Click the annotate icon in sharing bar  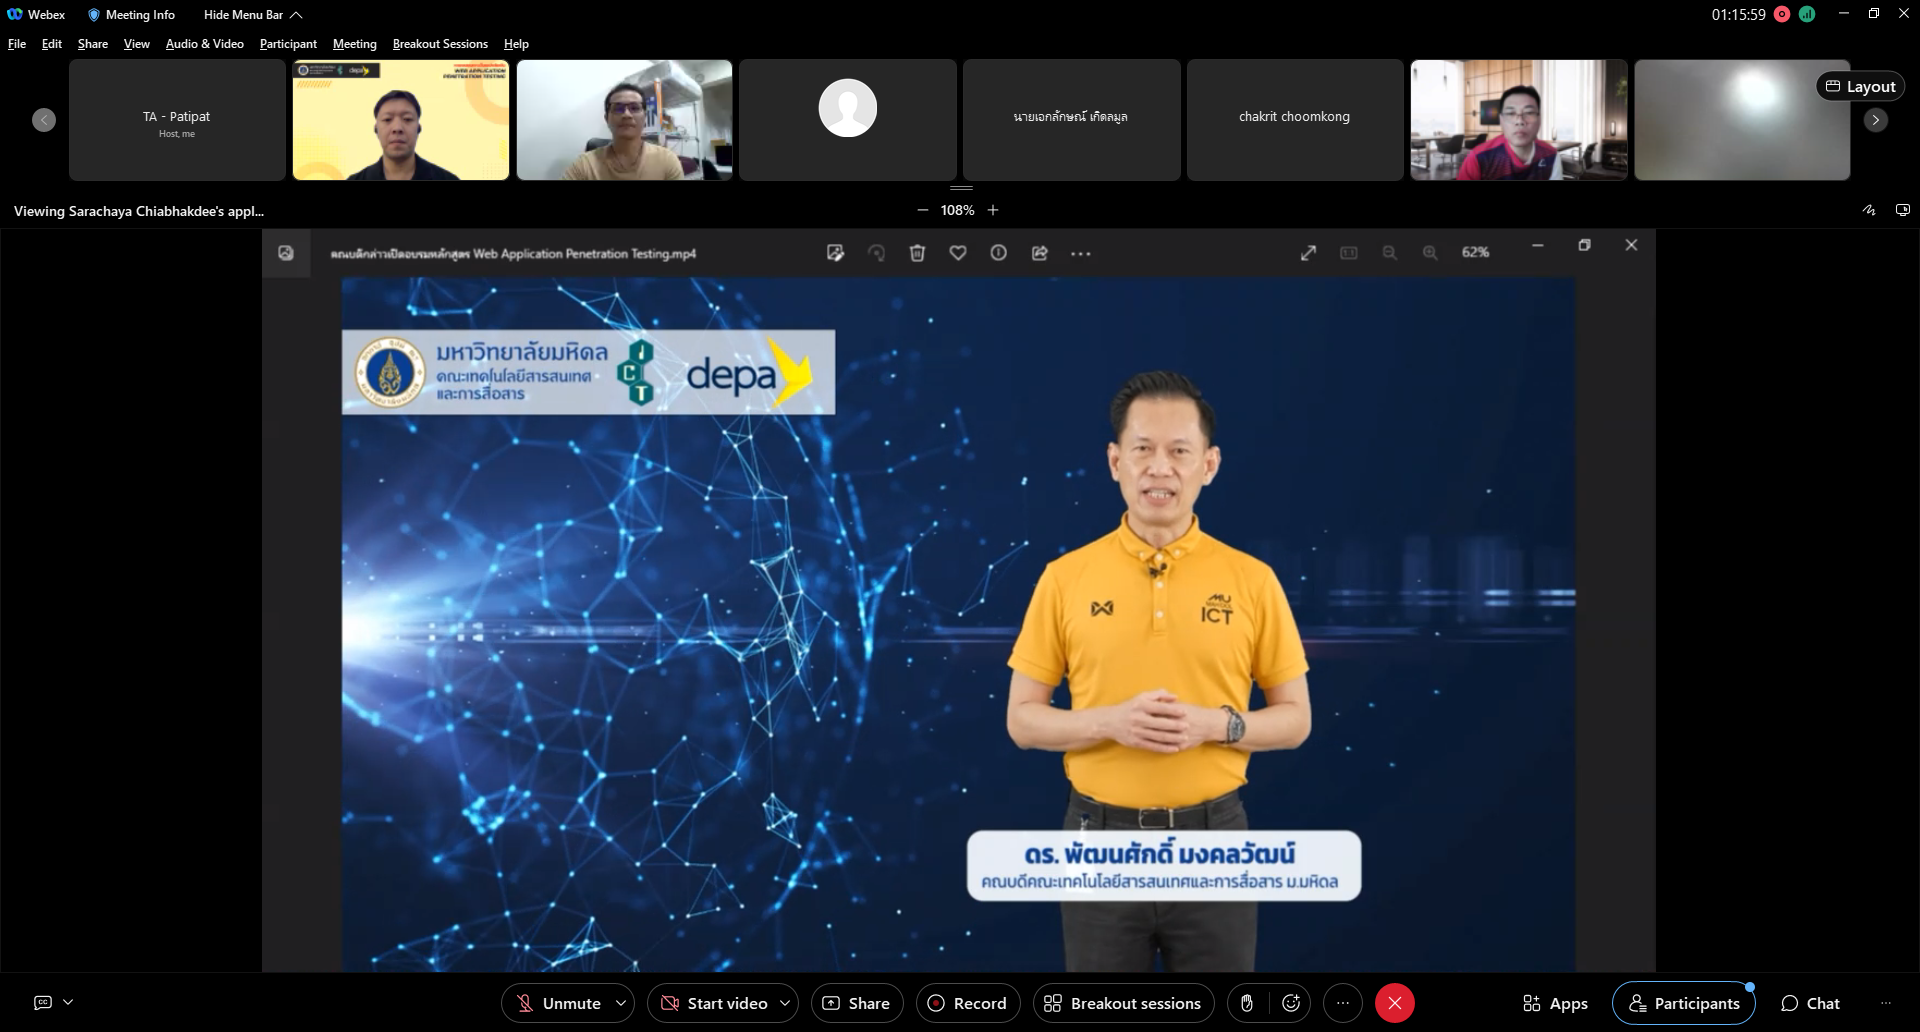click(1868, 210)
